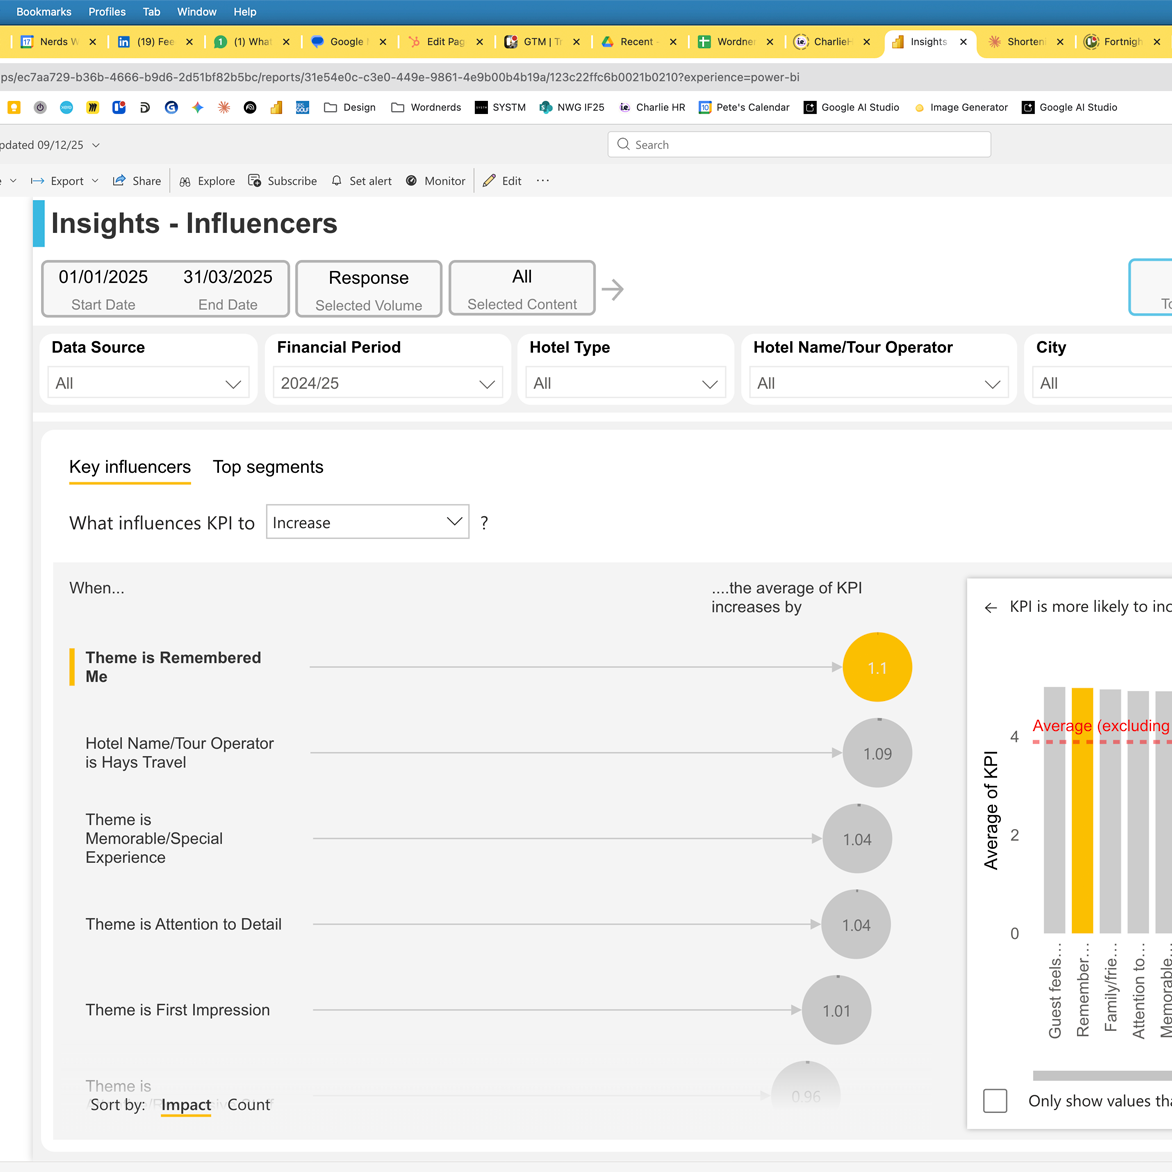
Task: Switch to the Top segments tab
Action: [x=268, y=467]
